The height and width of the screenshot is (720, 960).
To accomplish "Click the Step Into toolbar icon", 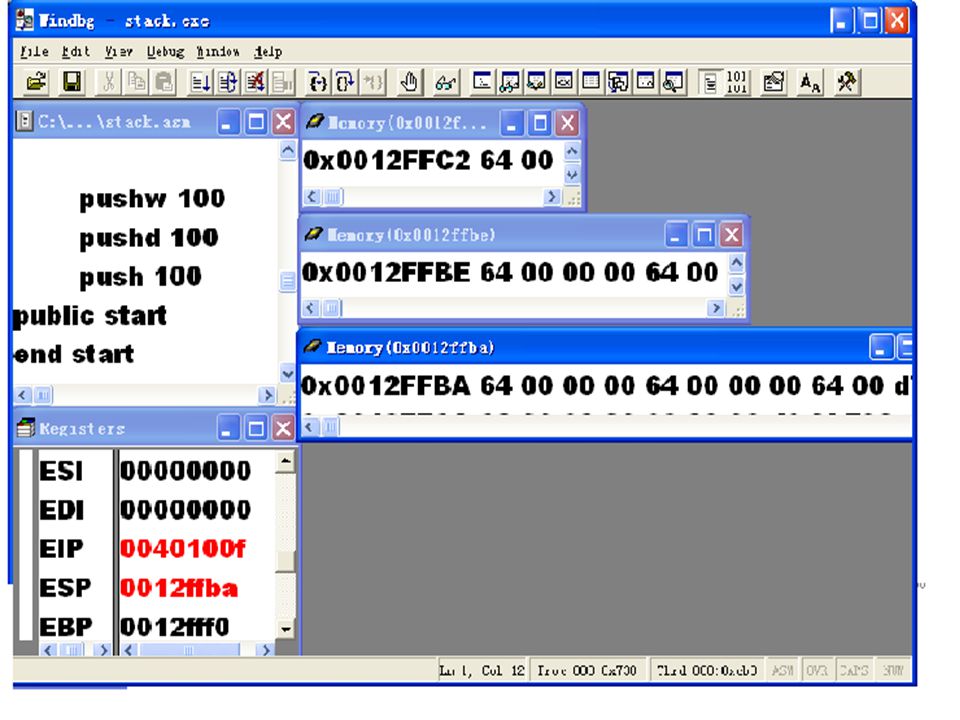I will (x=318, y=81).
